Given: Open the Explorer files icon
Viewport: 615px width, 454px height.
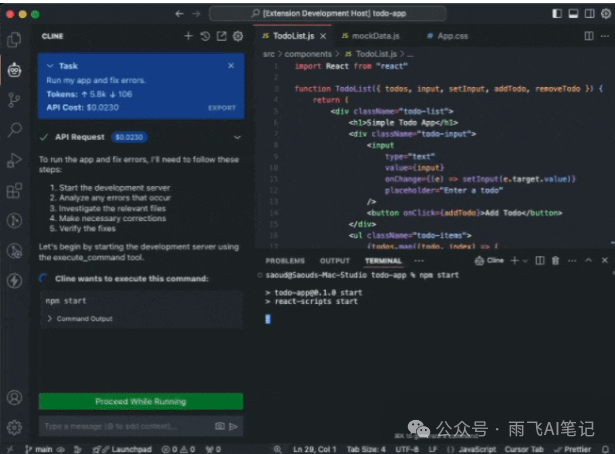Looking at the screenshot, I should (x=15, y=40).
